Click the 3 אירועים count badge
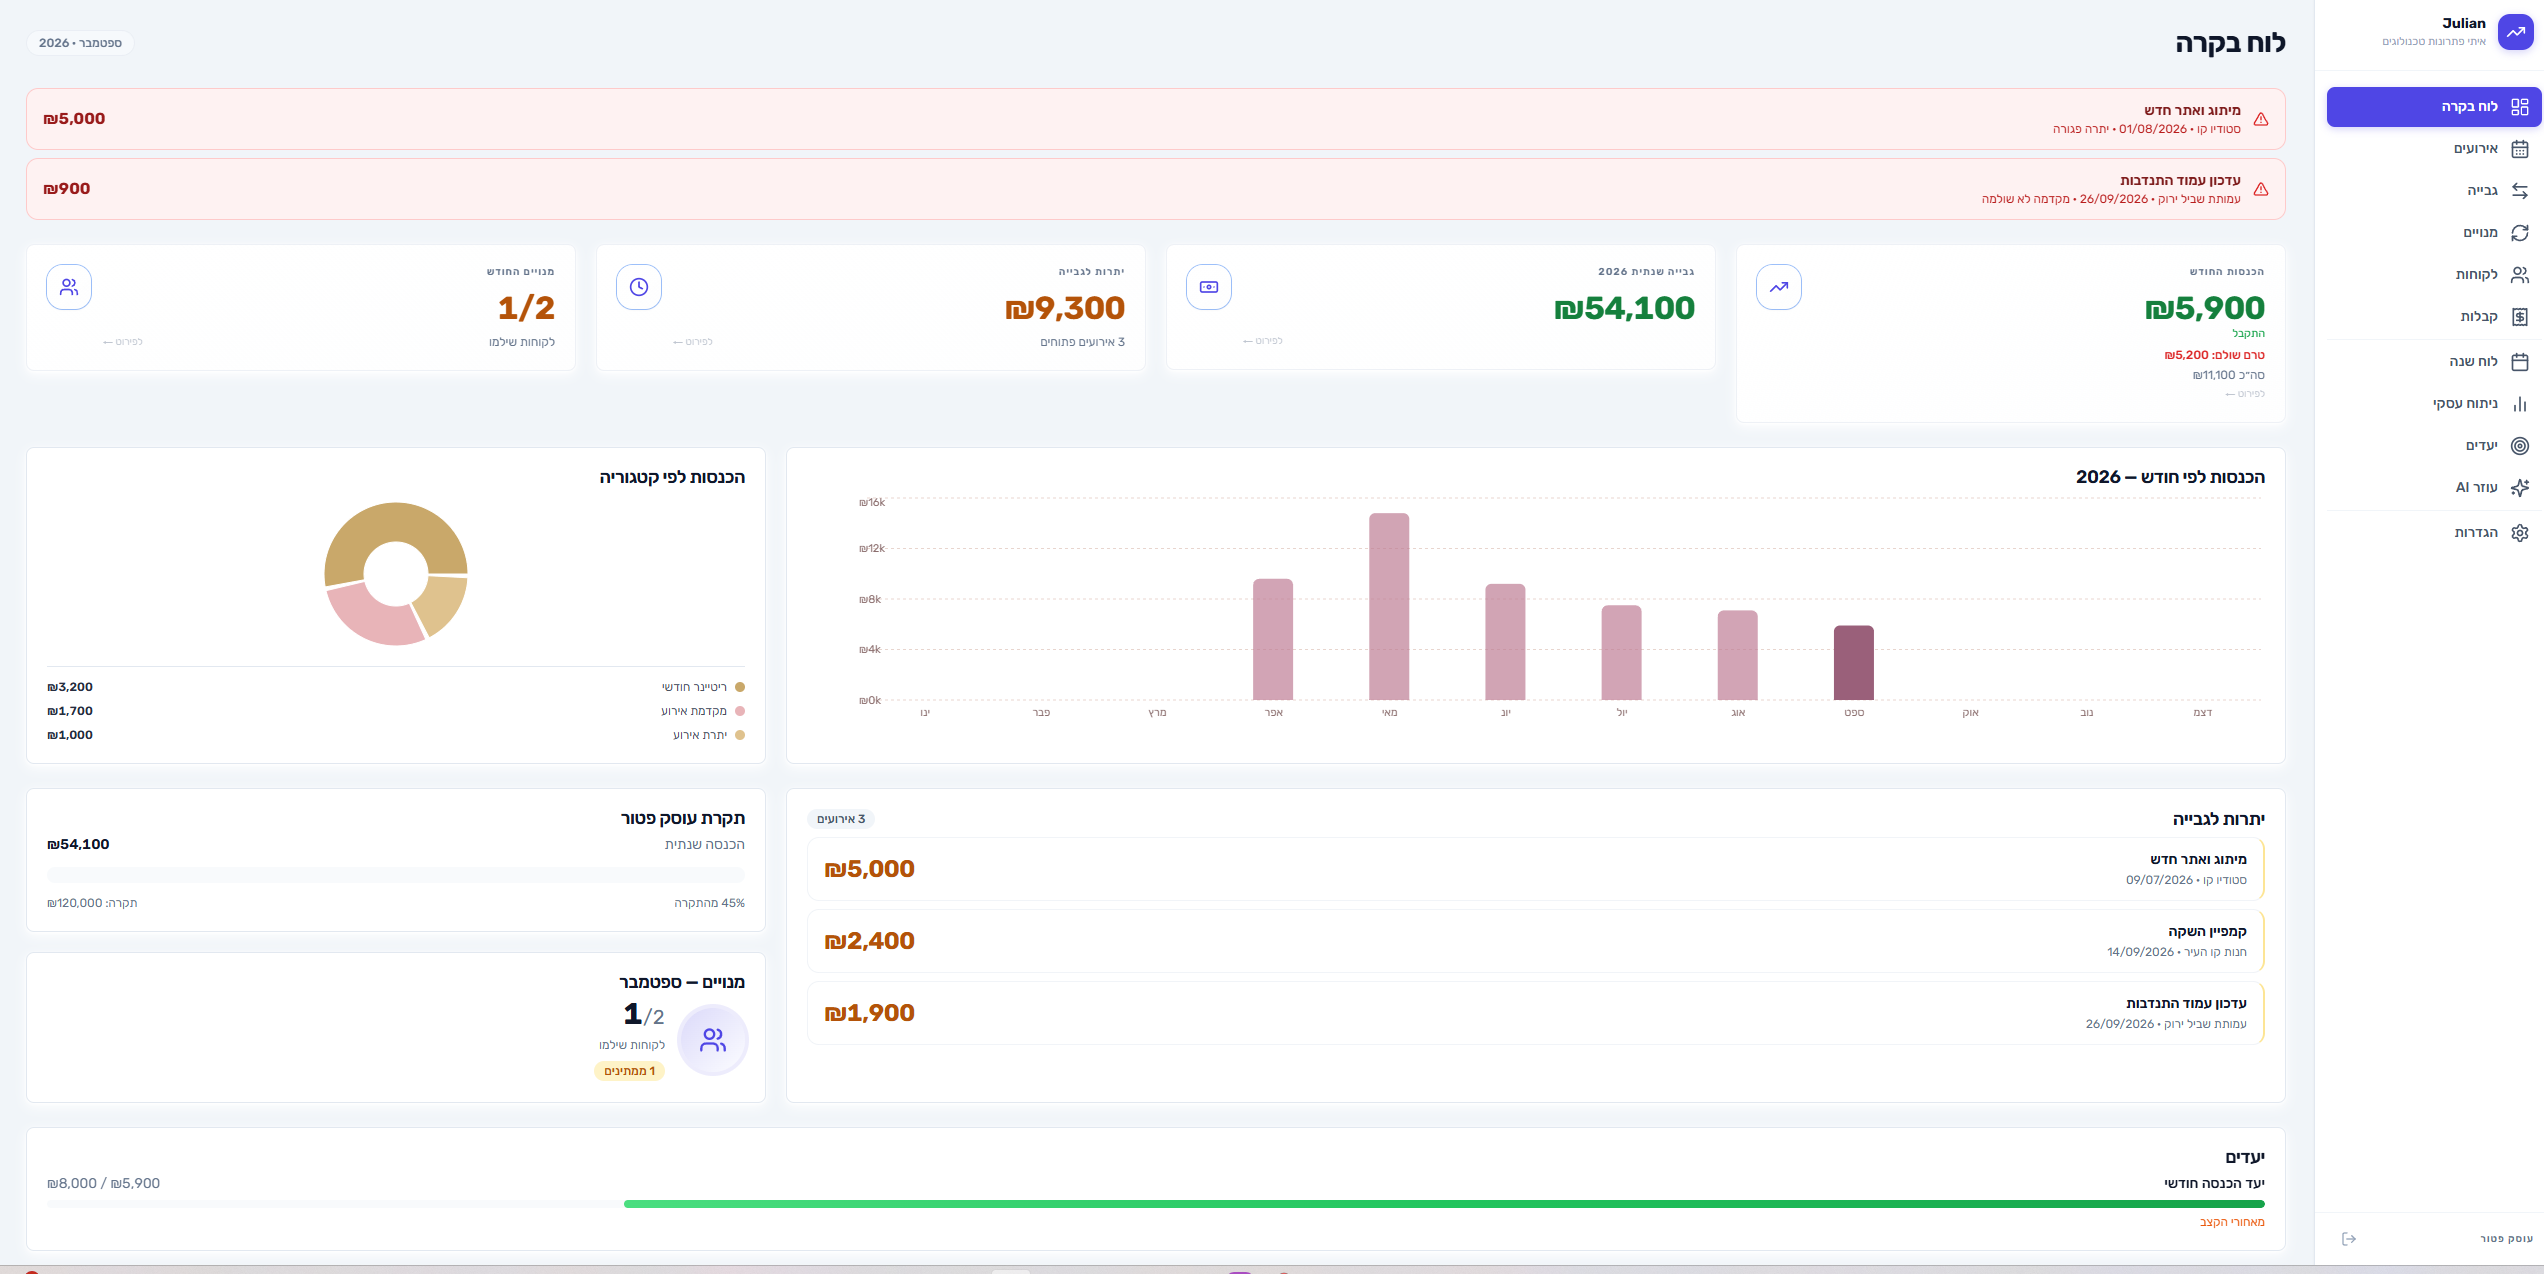Image resolution: width=2544 pixels, height=1274 pixels. (841, 819)
